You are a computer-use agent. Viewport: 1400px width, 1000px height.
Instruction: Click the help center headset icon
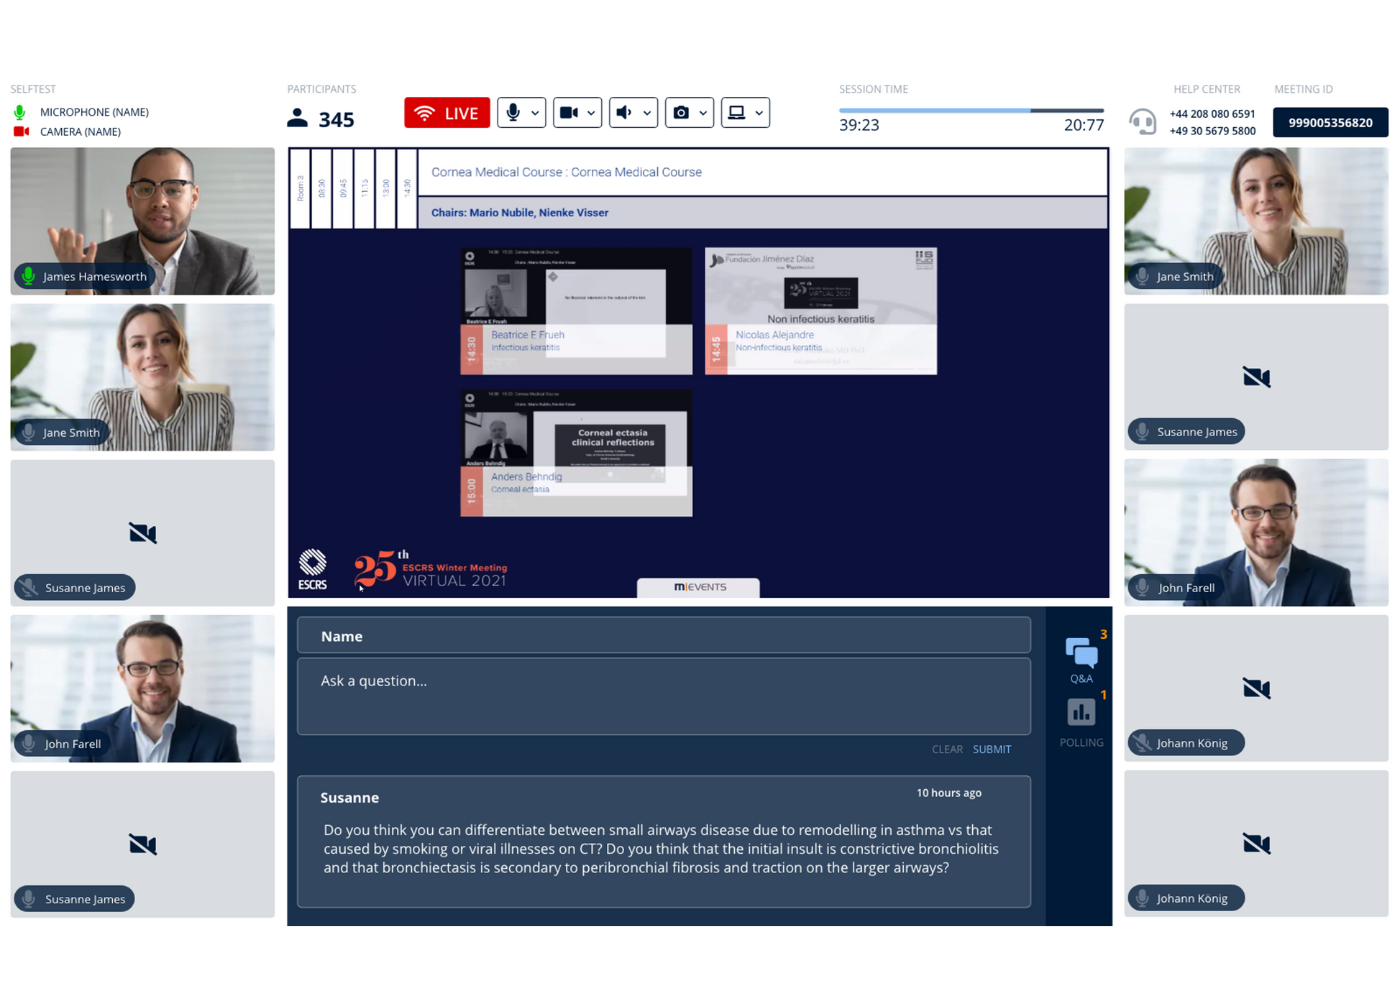click(x=1142, y=122)
